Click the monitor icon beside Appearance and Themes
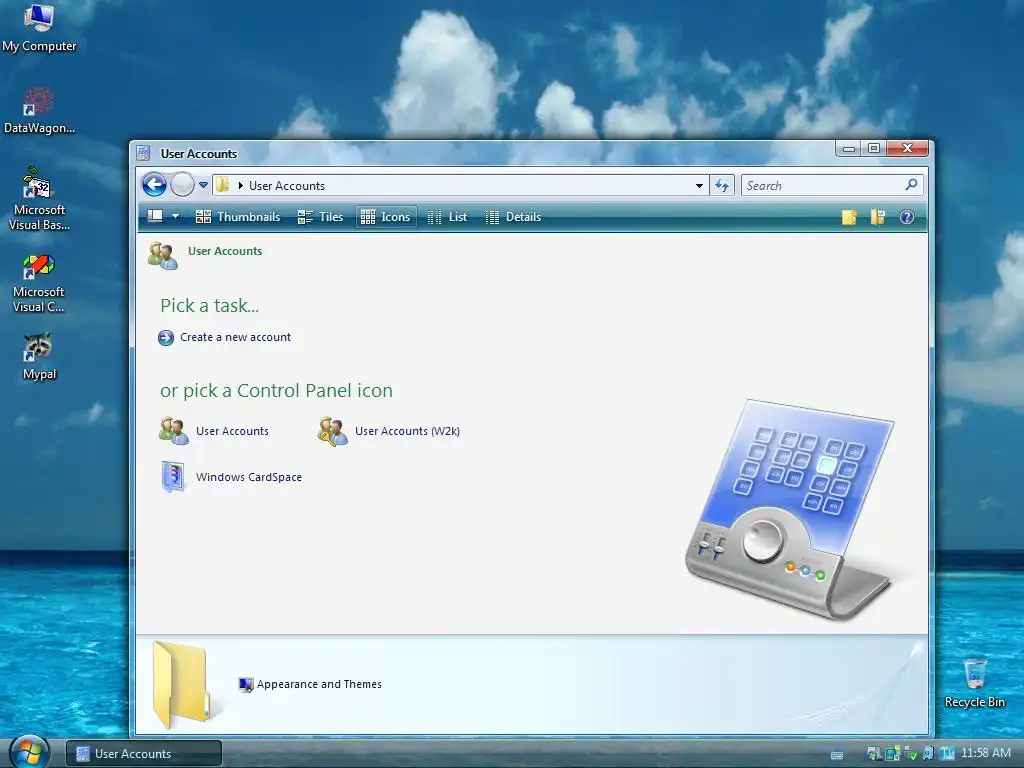 point(246,684)
